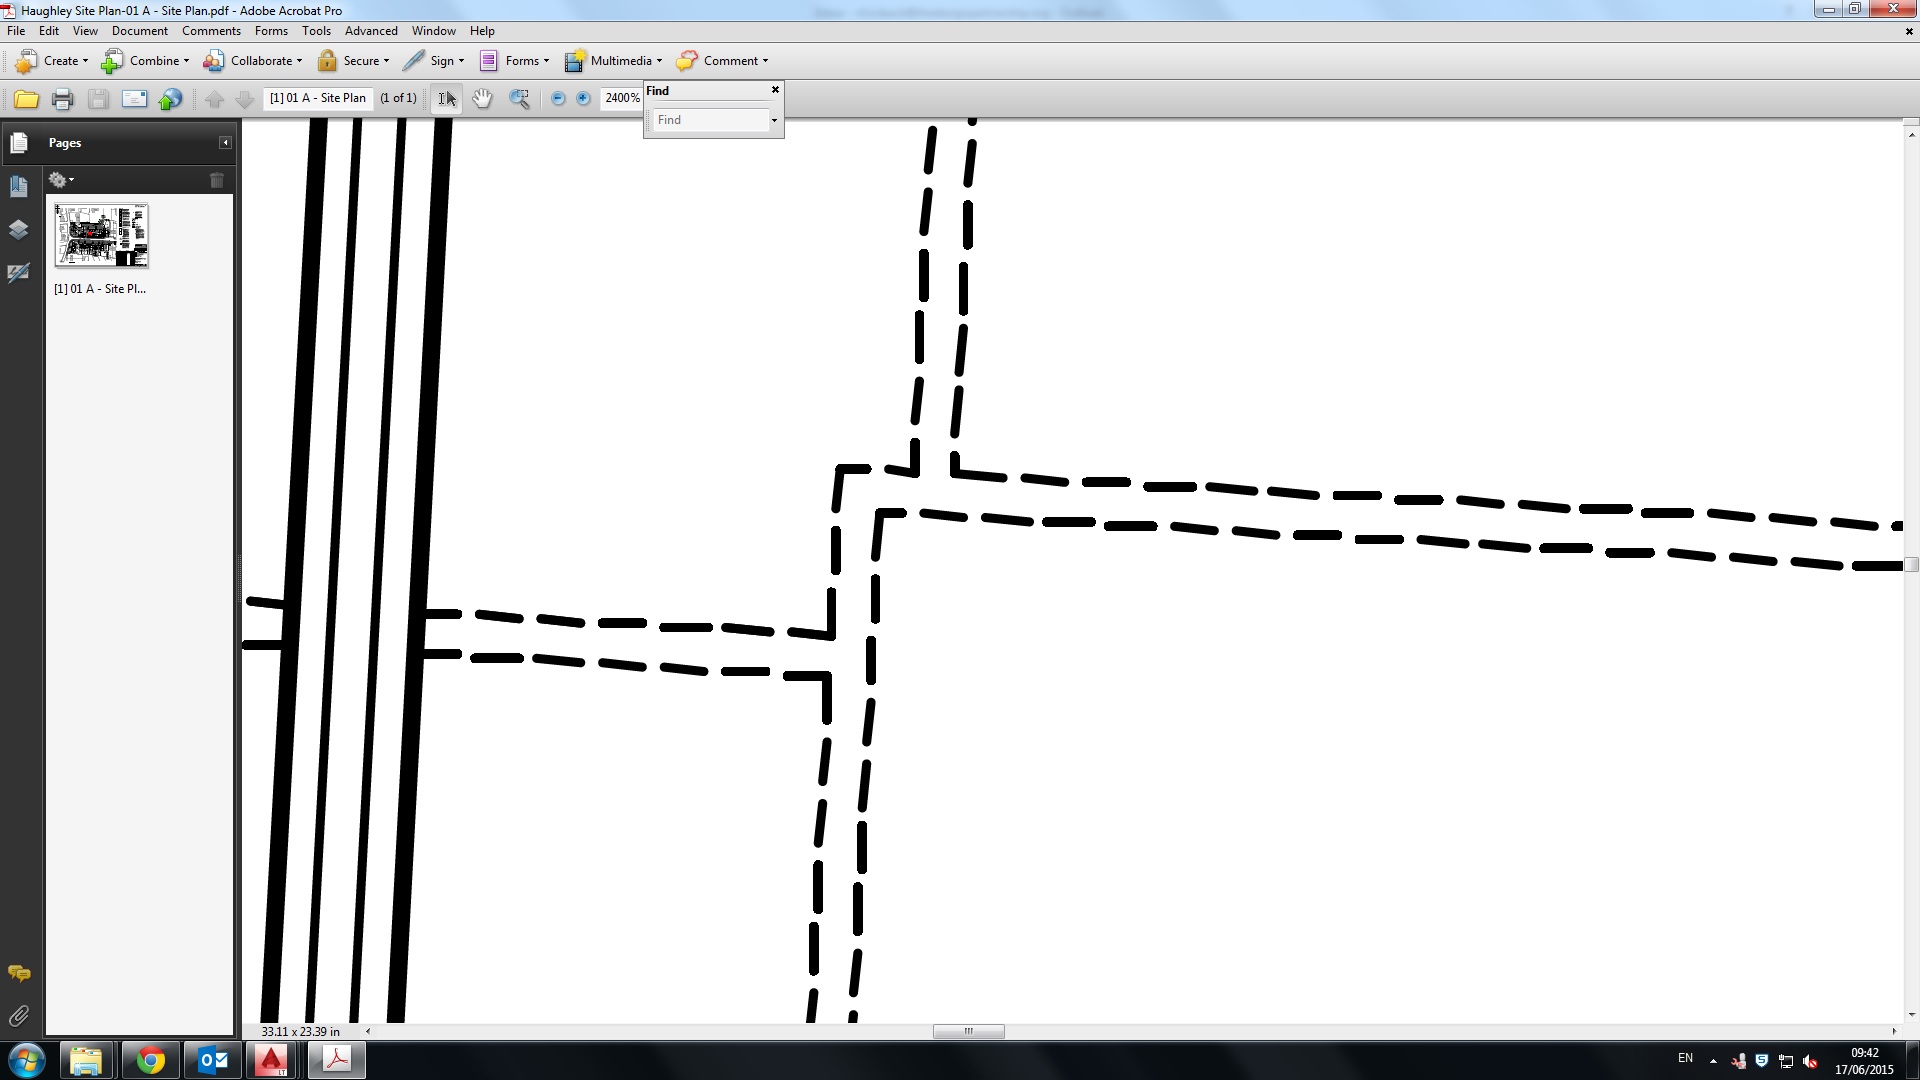Click the View menu item
The image size is (1920, 1080).
tap(83, 30)
